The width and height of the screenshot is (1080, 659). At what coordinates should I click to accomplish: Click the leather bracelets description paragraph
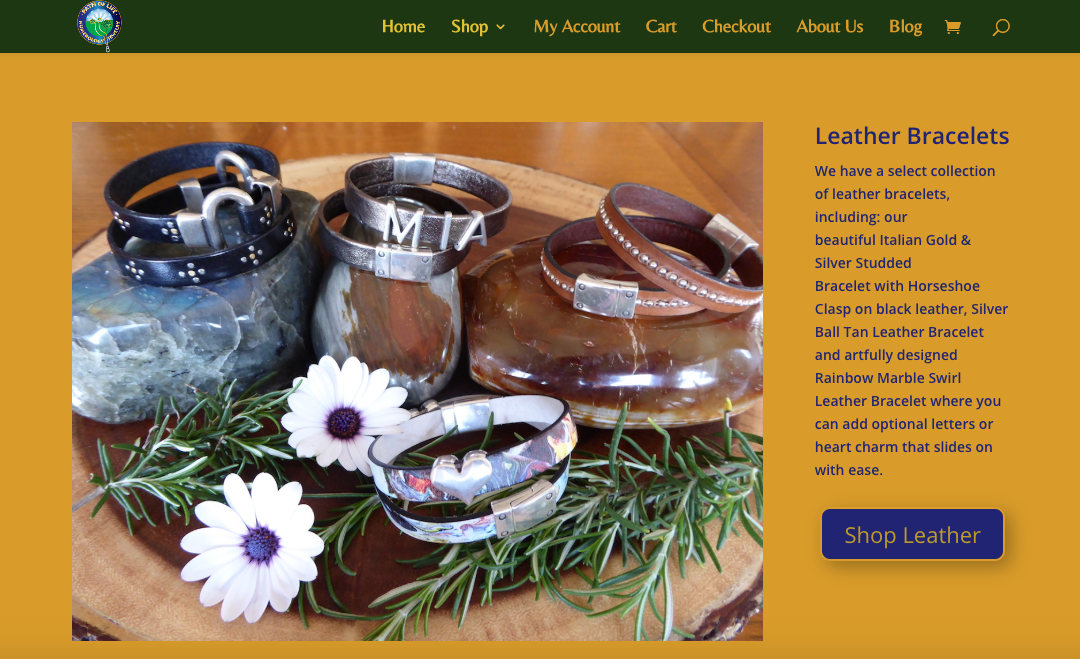click(911, 320)
